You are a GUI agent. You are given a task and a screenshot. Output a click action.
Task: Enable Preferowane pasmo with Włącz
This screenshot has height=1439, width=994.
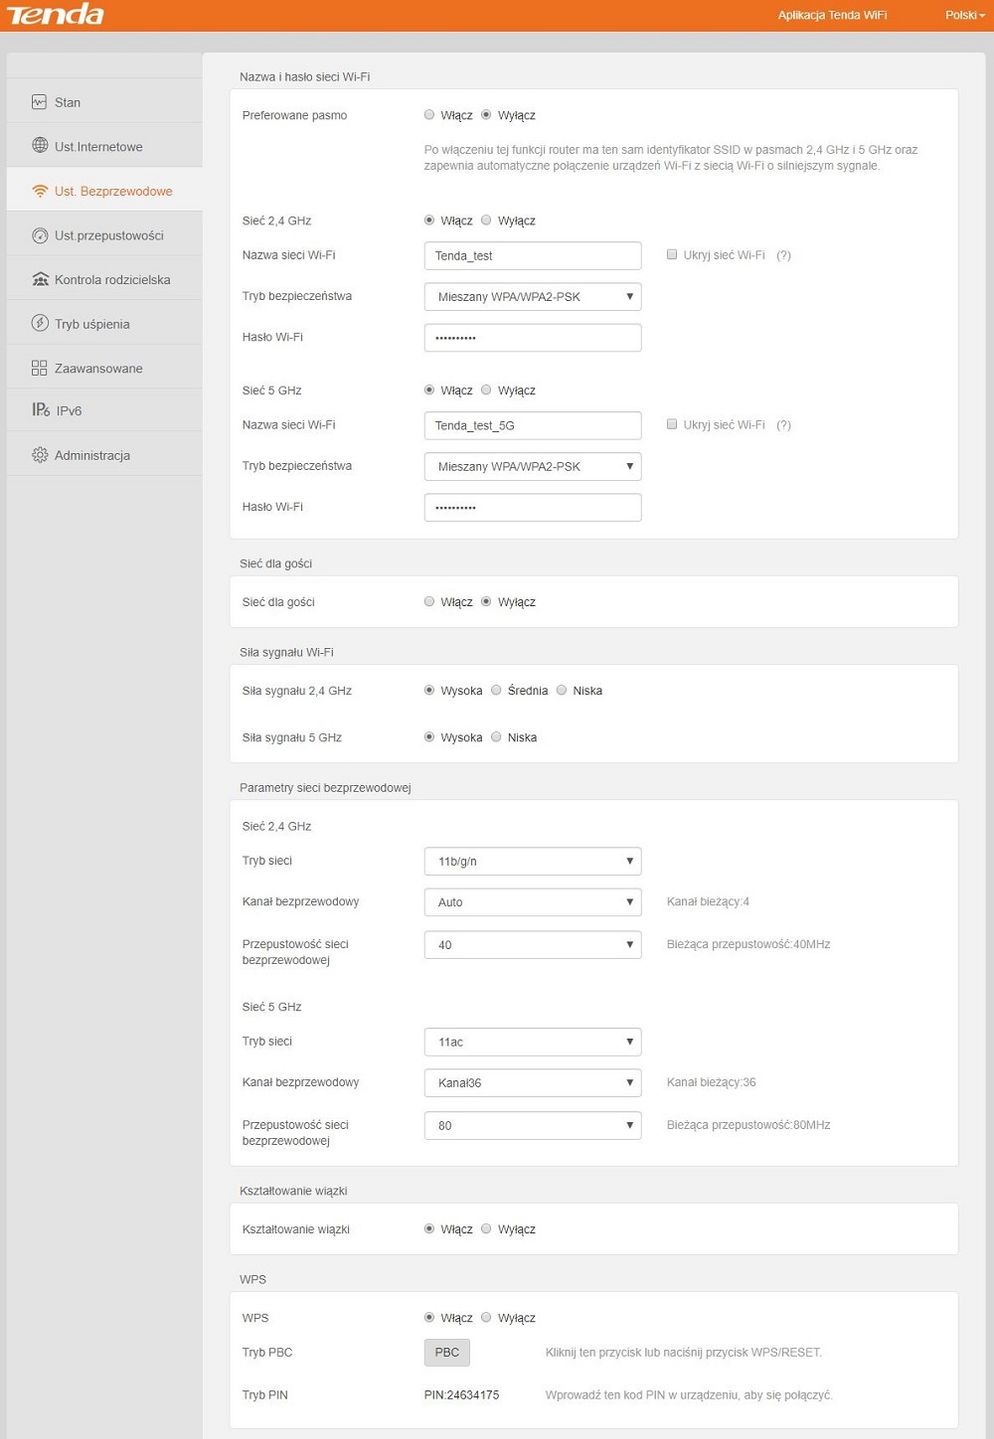(x=430, y=115)
